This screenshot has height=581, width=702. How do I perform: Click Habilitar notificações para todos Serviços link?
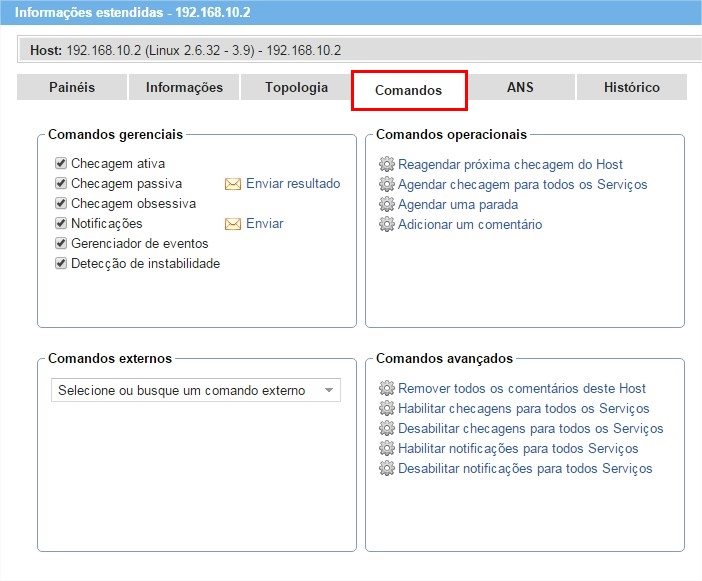[517, 448]
